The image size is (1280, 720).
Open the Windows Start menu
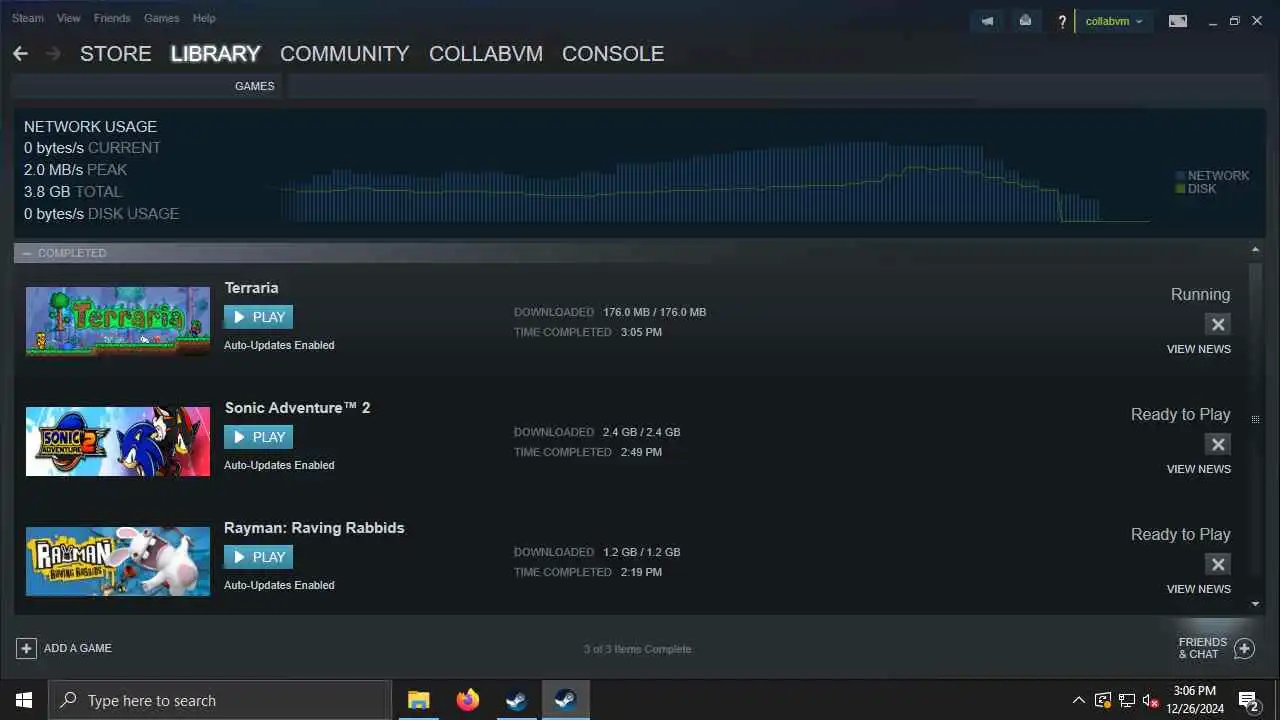coord(24,700)
